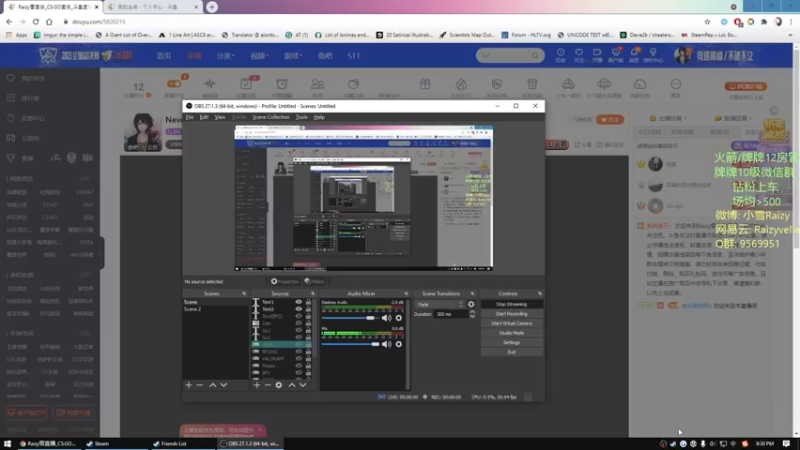This screenshot has height=450, width=800.
Task: Move source up in Sources list
Action: click(x=292, y=385)
